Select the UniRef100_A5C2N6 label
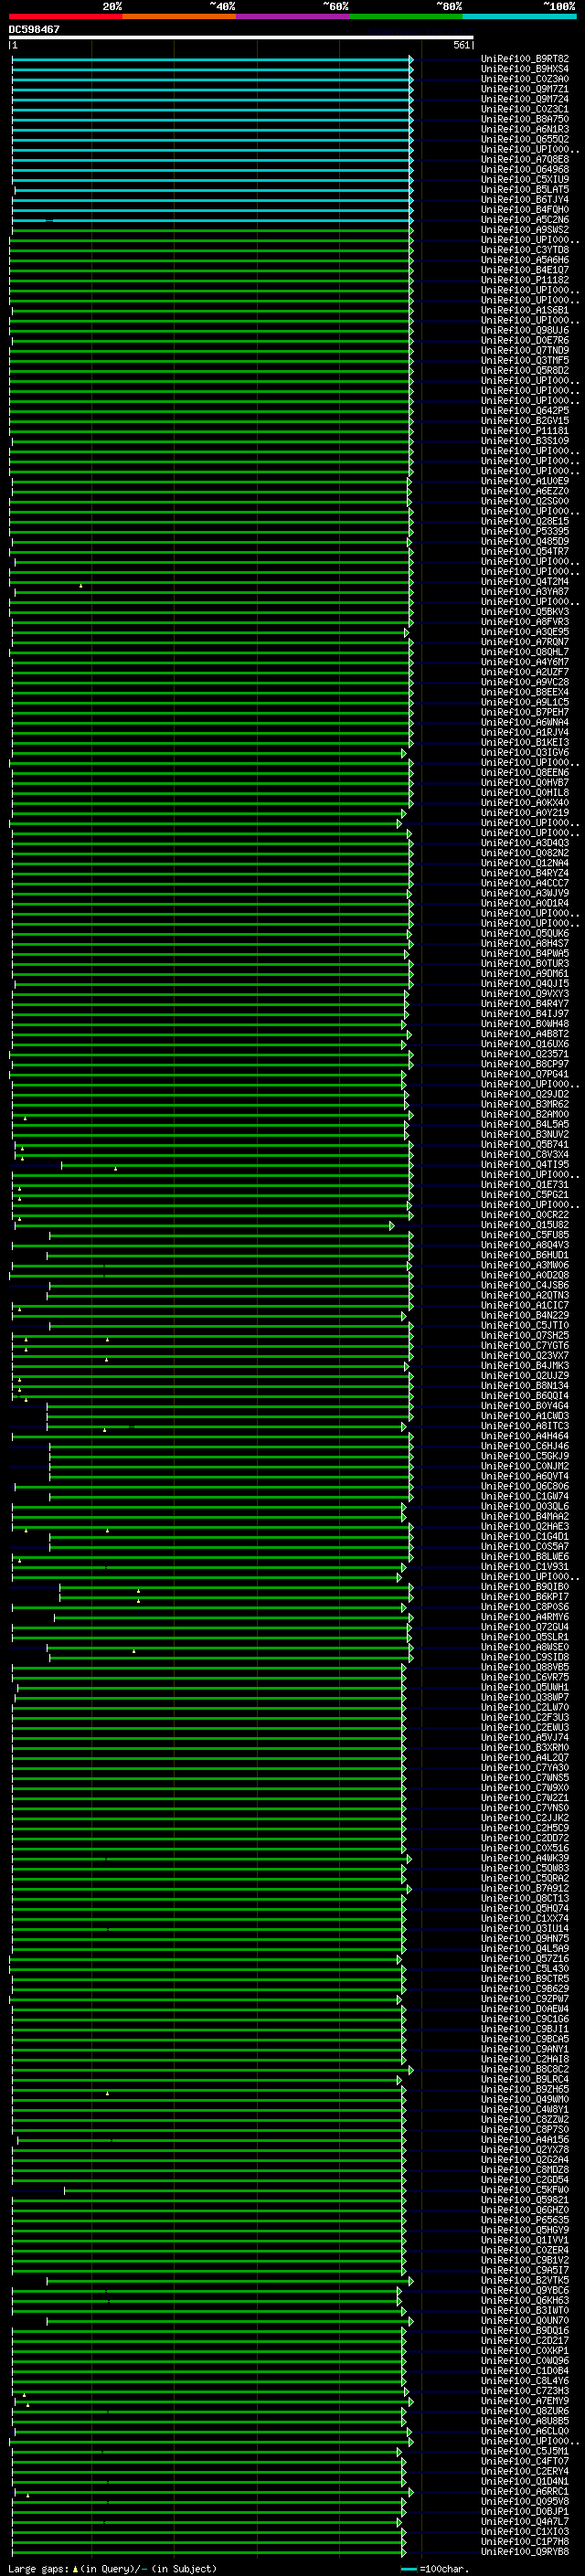585x2576 pixels. (x=525, y=220)
